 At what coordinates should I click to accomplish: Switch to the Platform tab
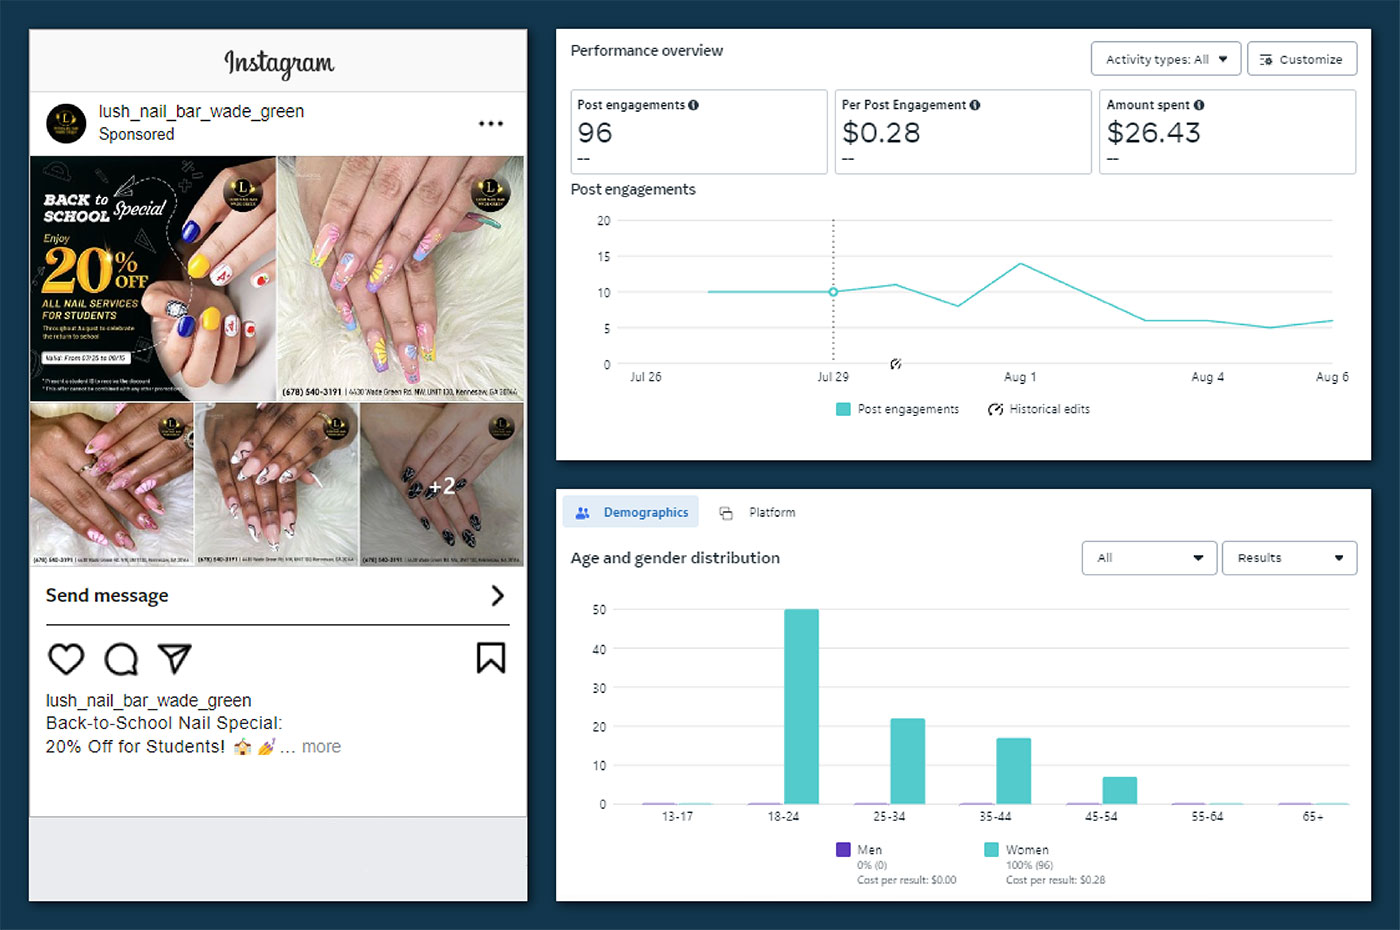click(x=759, y=512)
